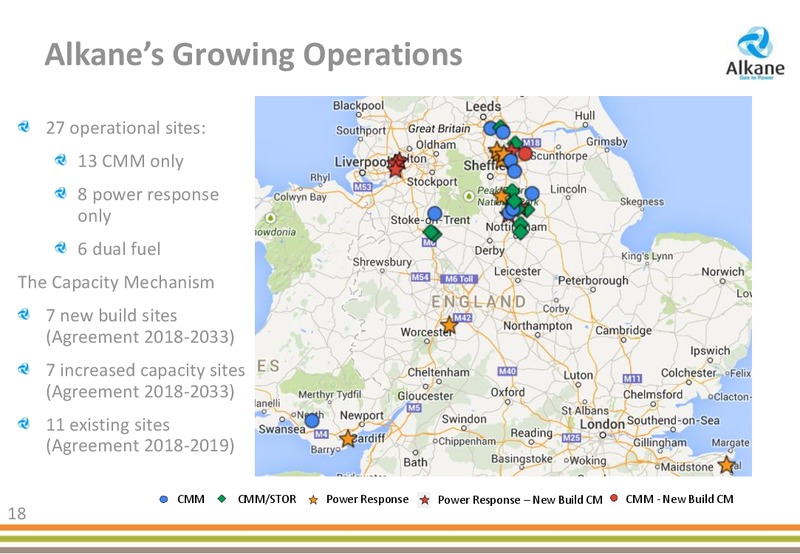Click the orange Power Response legend star

(x=313, y=500)
